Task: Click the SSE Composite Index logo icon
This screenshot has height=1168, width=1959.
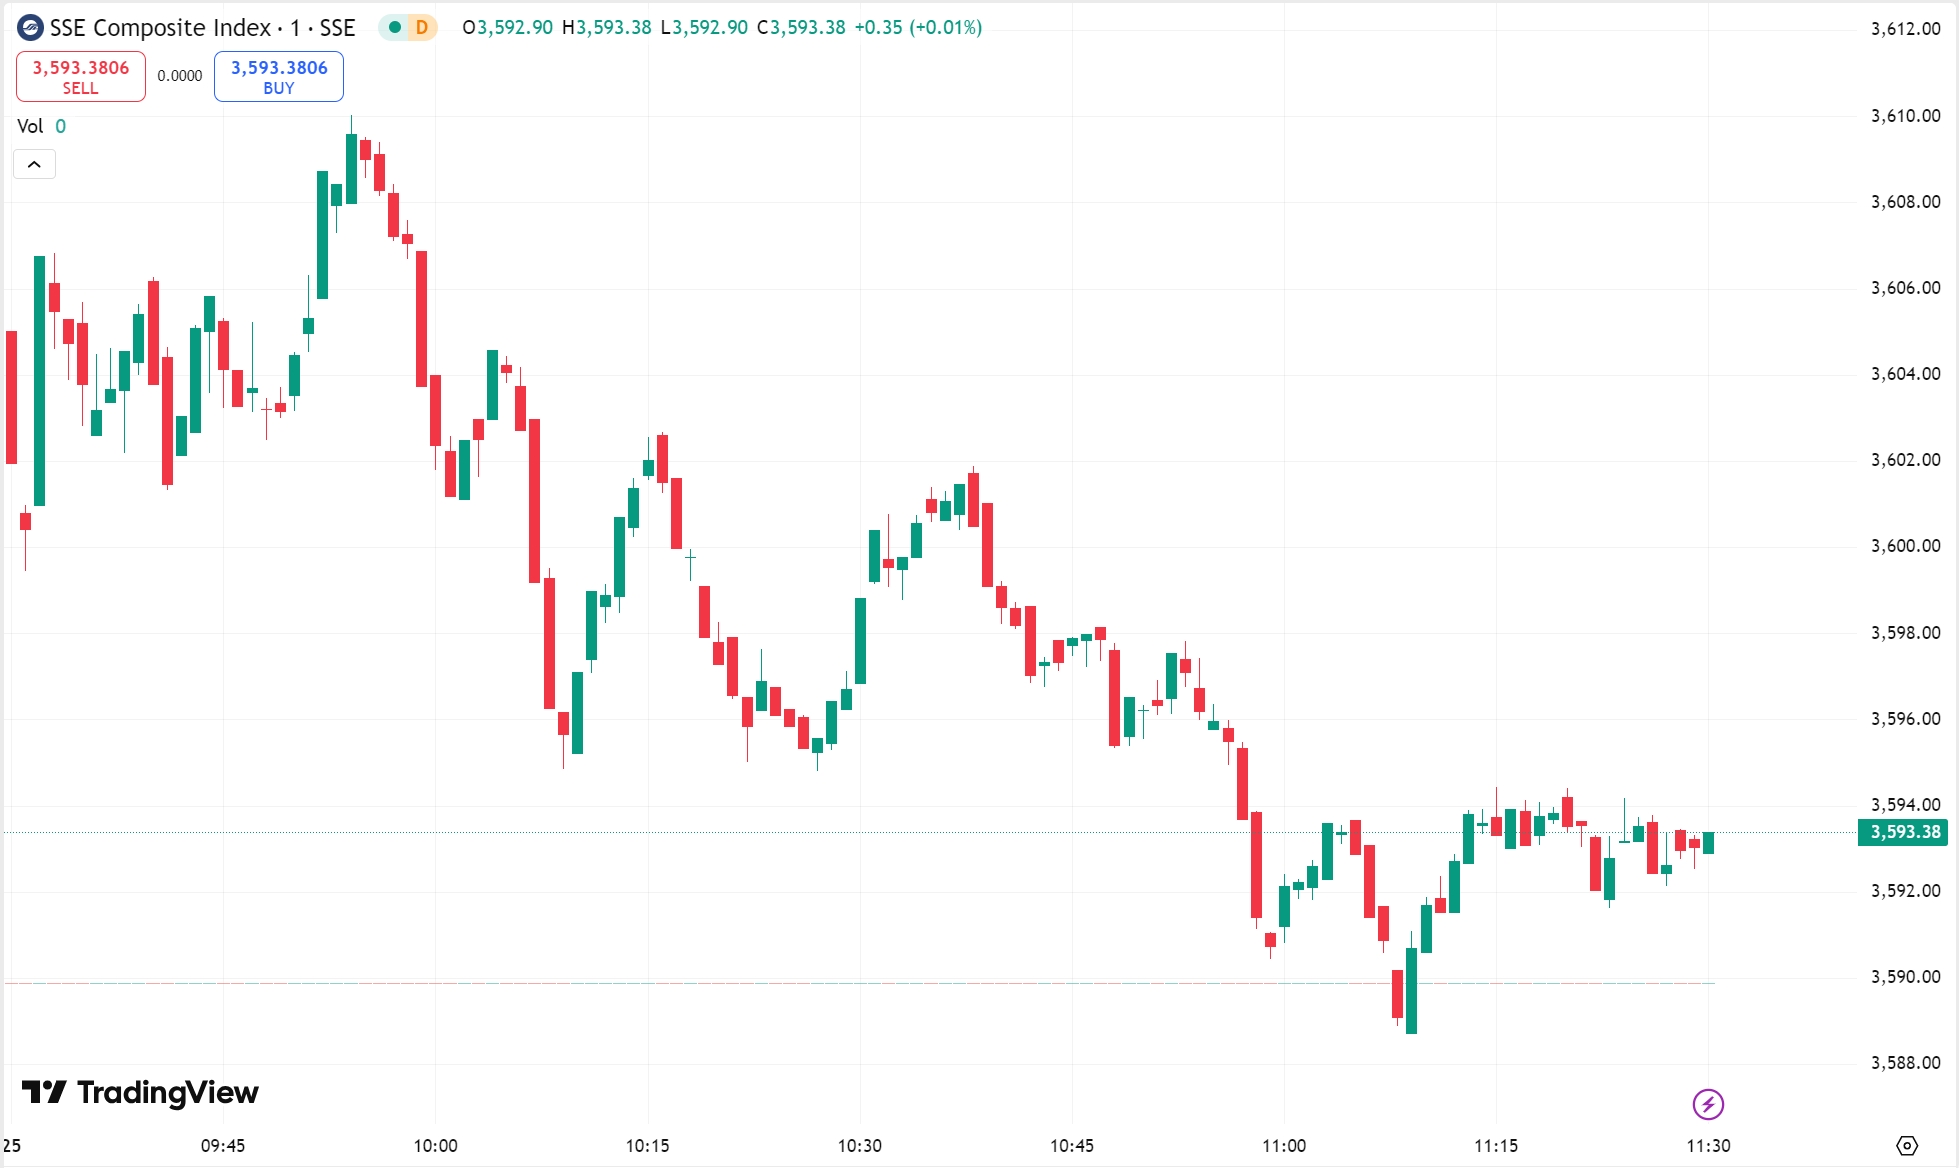Action: [x=30, y=28]
